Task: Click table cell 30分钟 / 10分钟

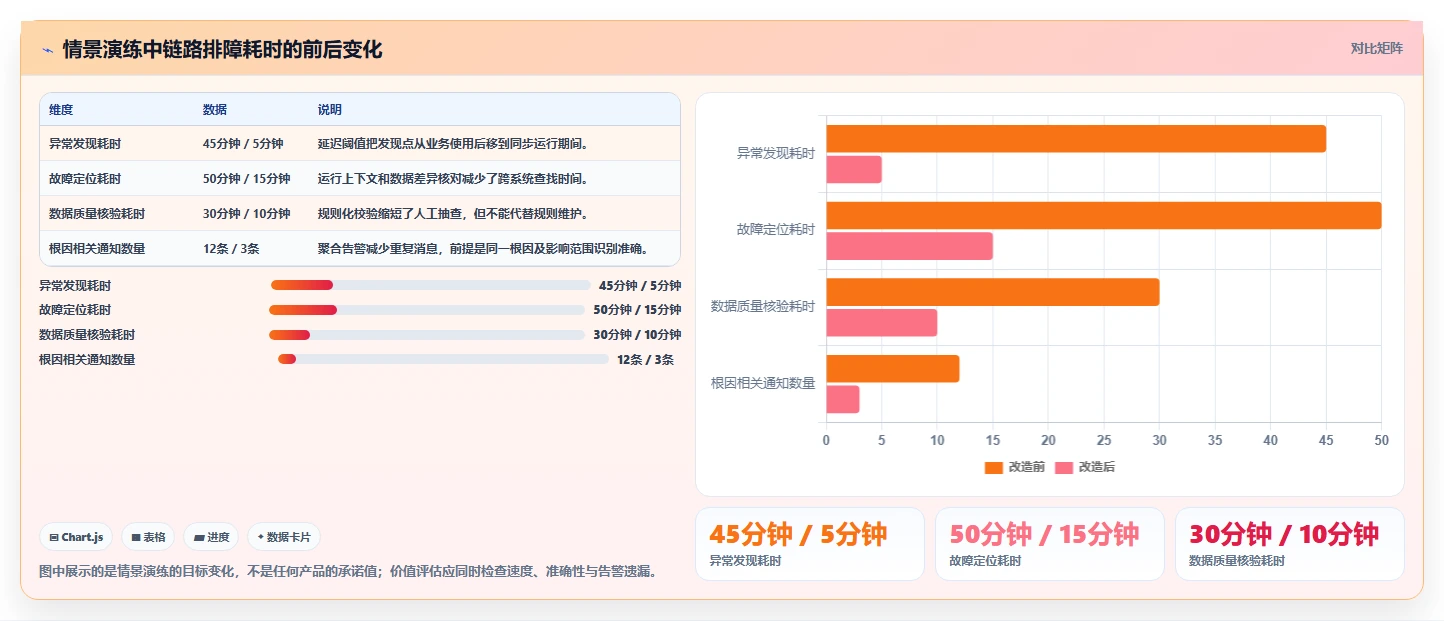Action: pyautogui.click(x=246, y=213)
